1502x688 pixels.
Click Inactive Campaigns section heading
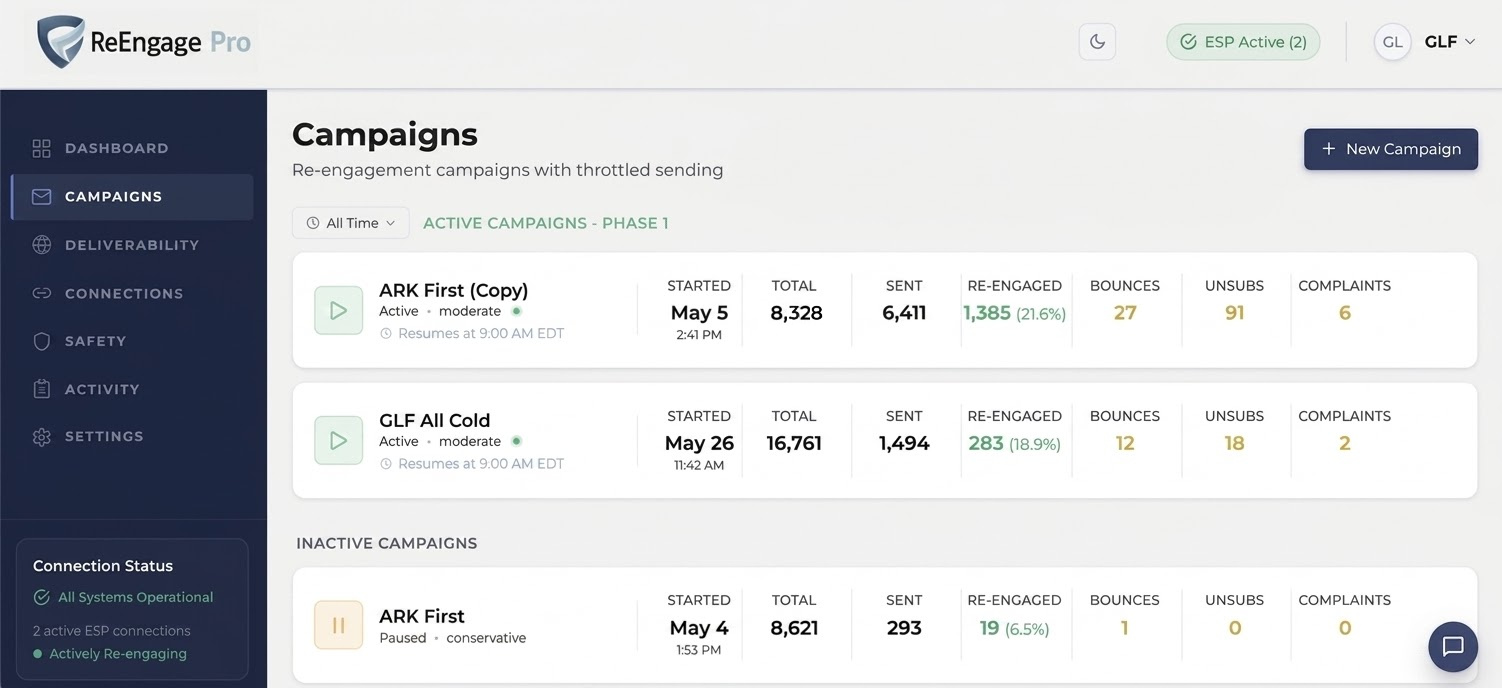click(x=387, y=543)
